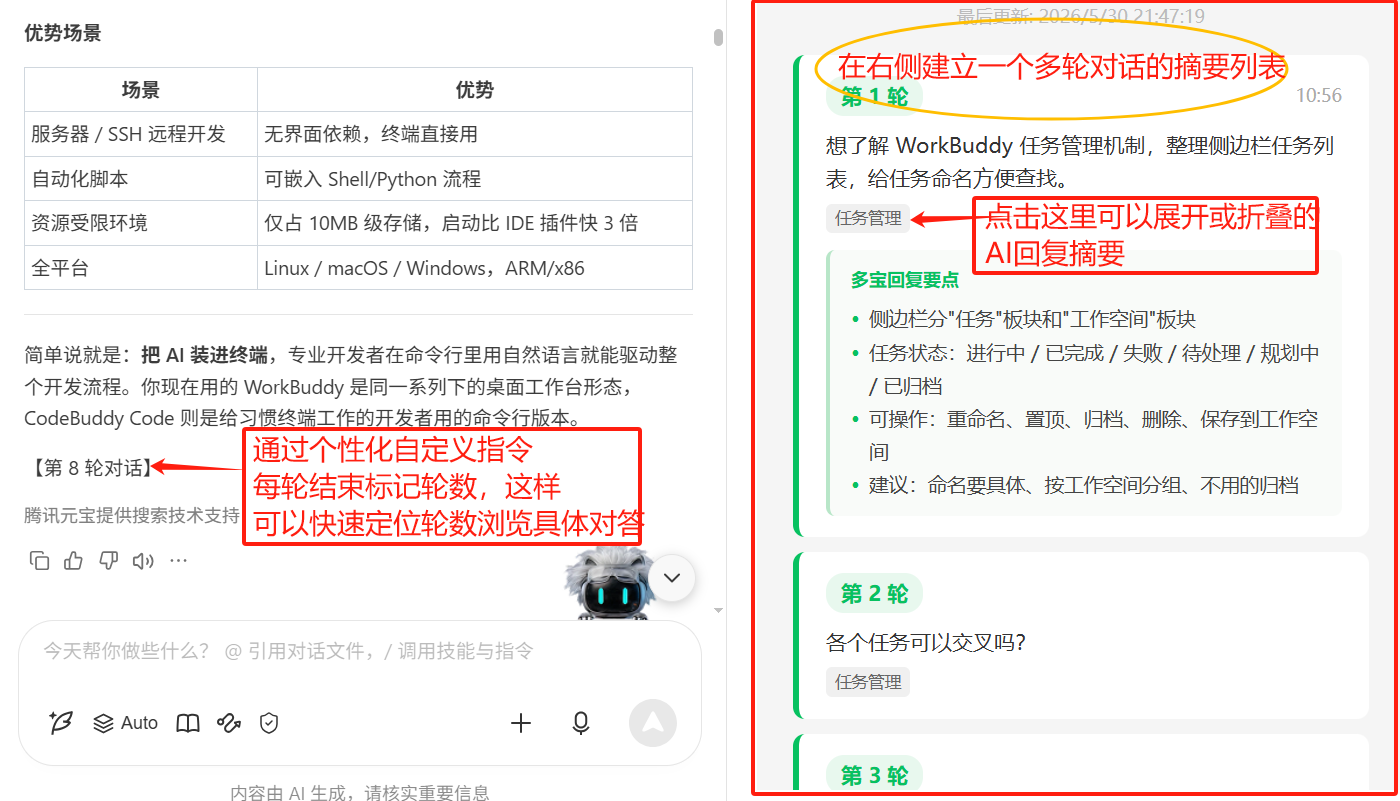Click the 优势 table header cell
1400x801 pixels.
[x=475, y=90]
